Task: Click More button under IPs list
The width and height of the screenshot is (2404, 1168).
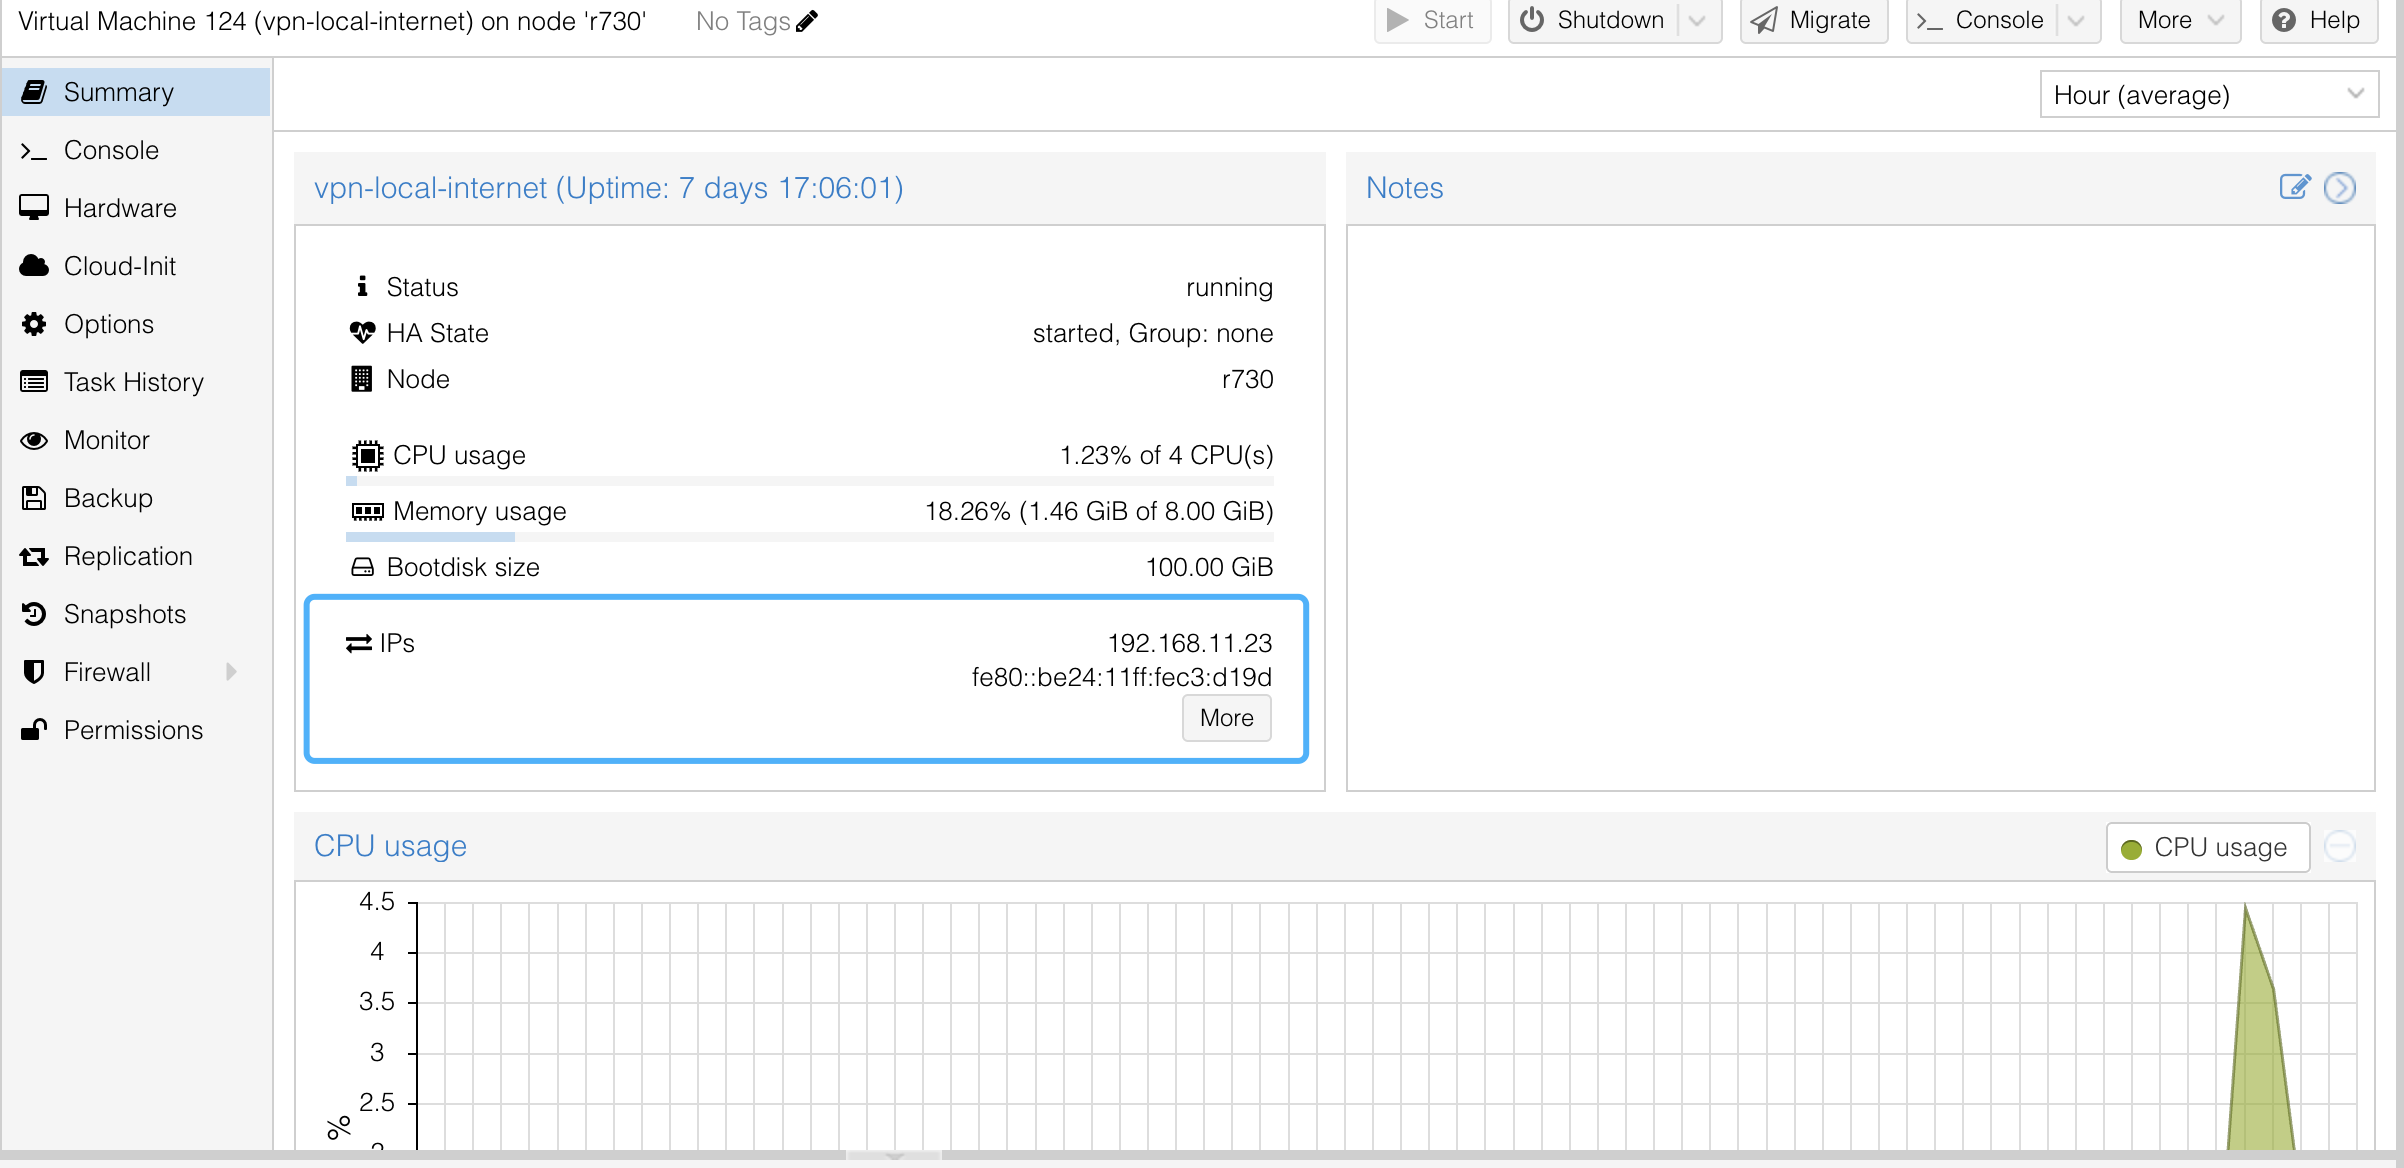Action: [1226, 718]
